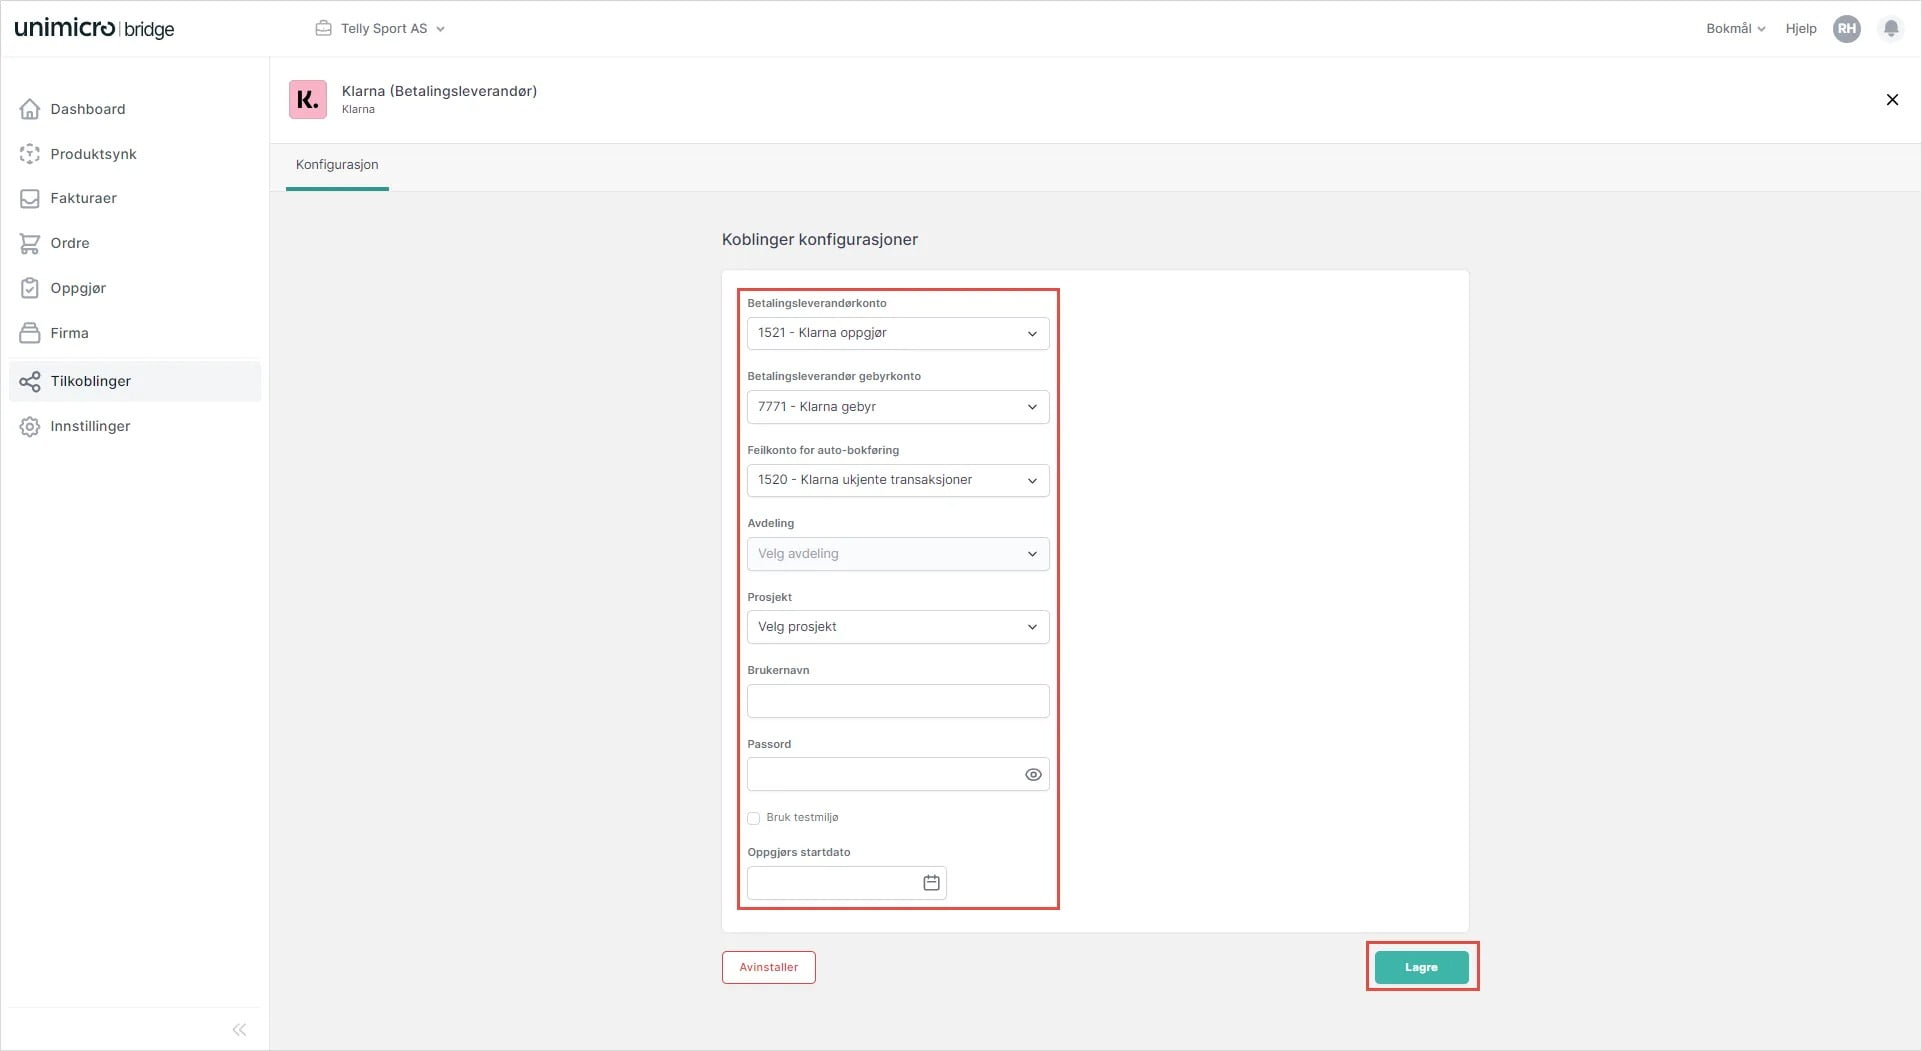Close the Klarna configuration panel
Screen dimensions: 1922x1051
pos(1892,99)
